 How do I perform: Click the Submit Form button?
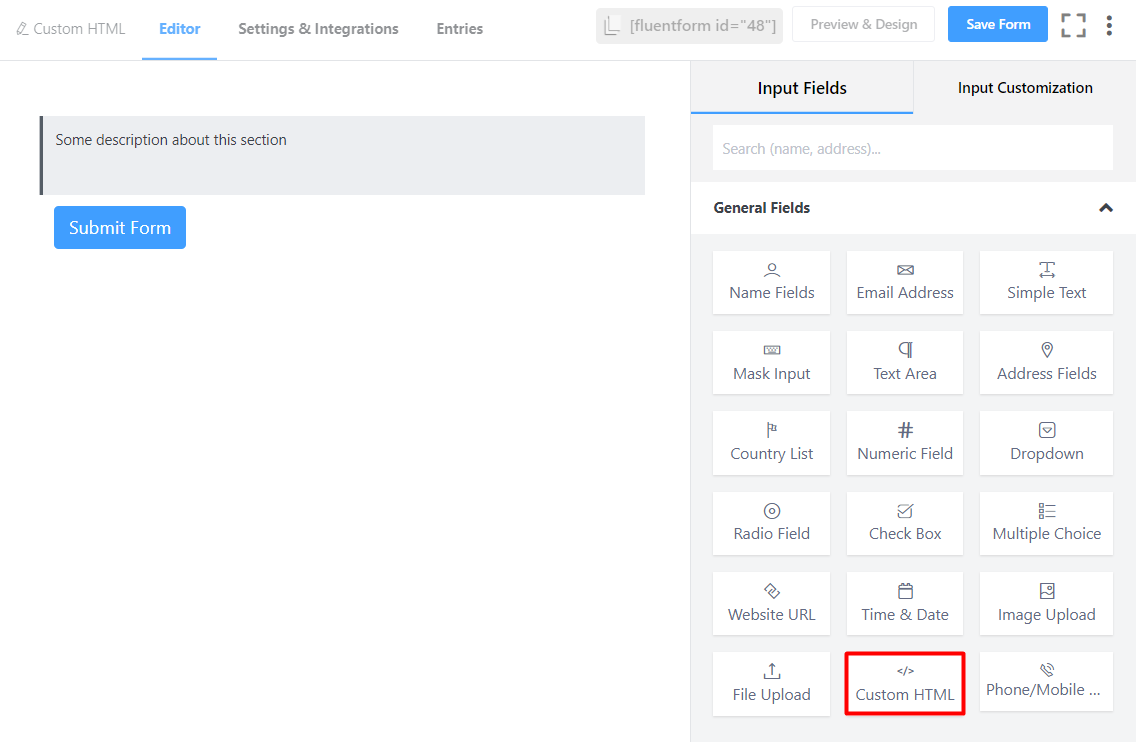pos(120,228)
